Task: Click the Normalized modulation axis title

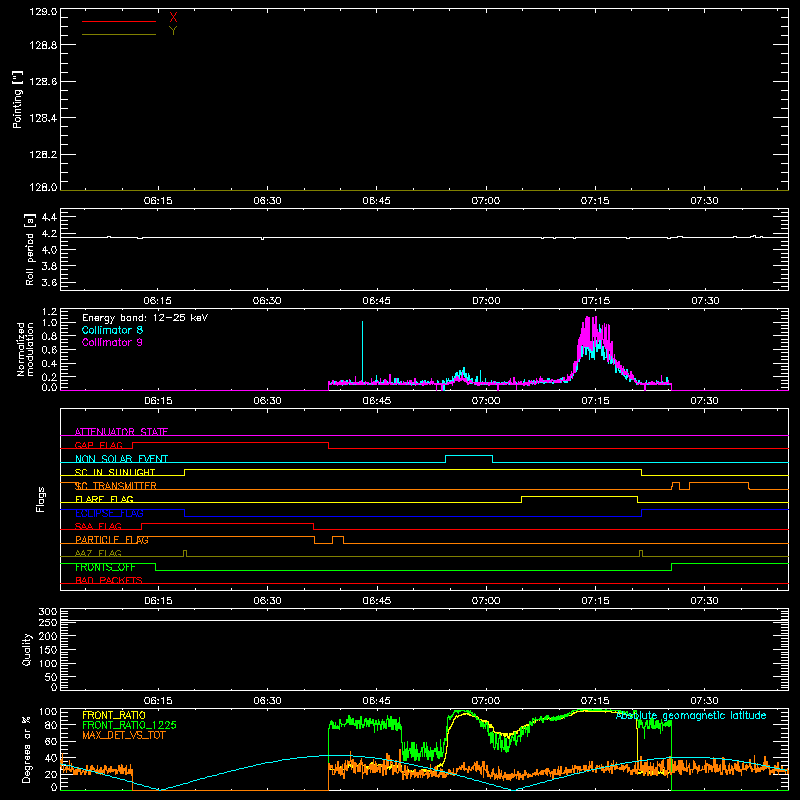Action: pos(25,349)
